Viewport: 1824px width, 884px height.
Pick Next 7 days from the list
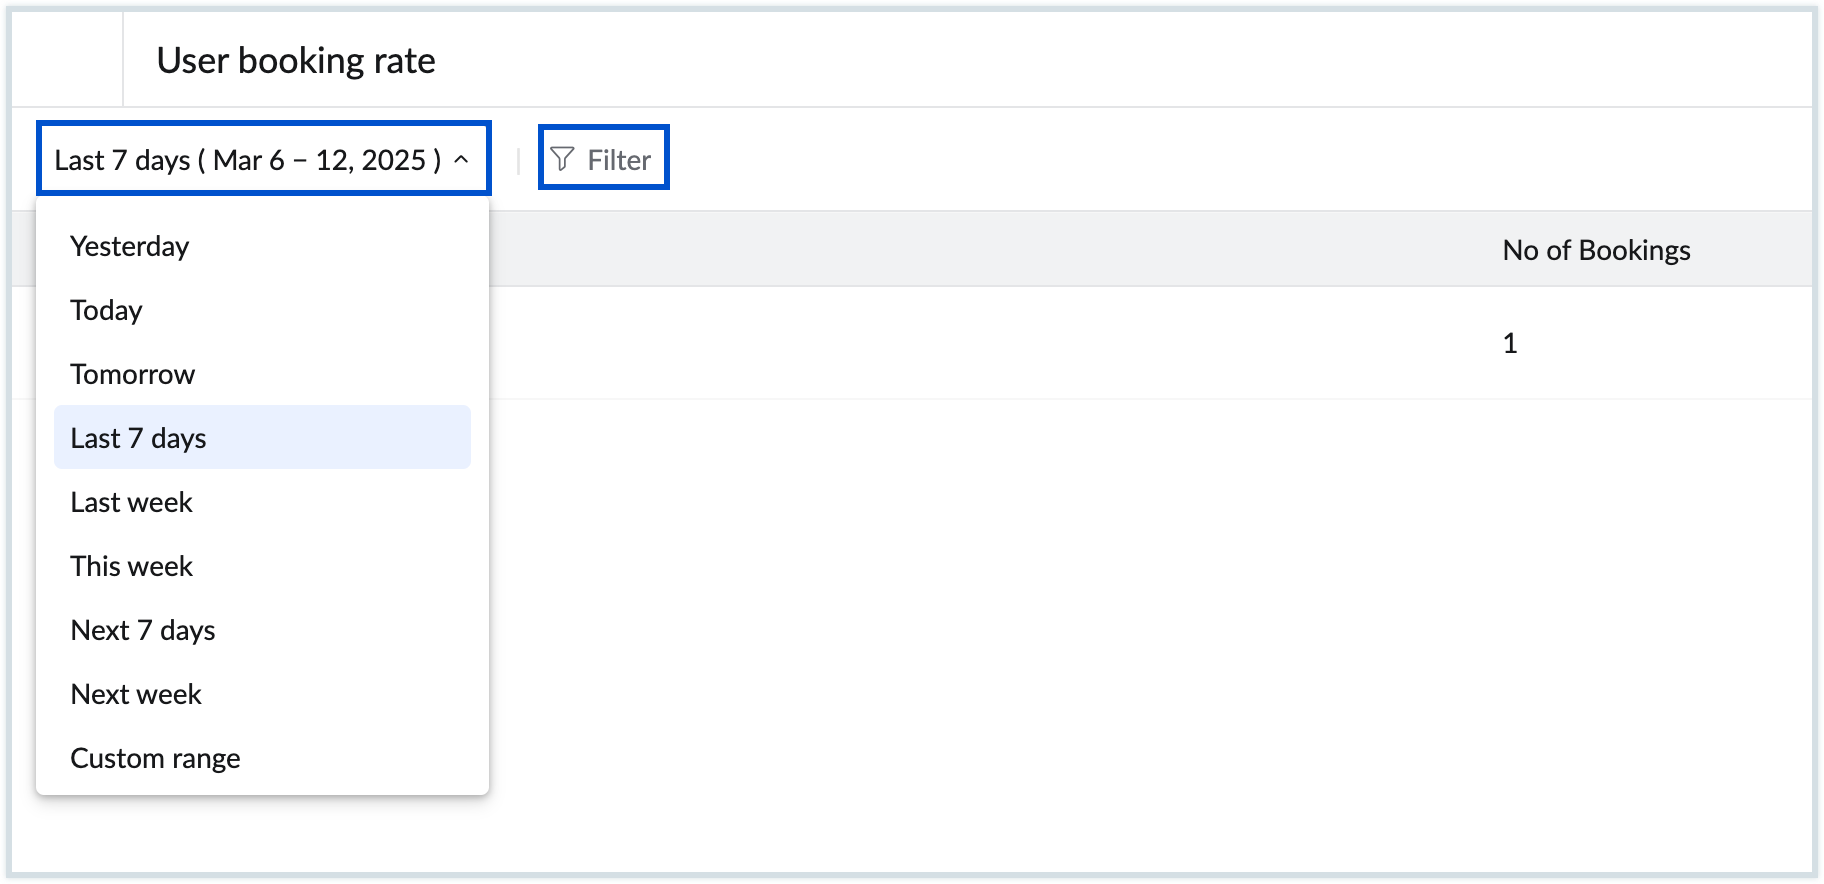coord(142,630)
